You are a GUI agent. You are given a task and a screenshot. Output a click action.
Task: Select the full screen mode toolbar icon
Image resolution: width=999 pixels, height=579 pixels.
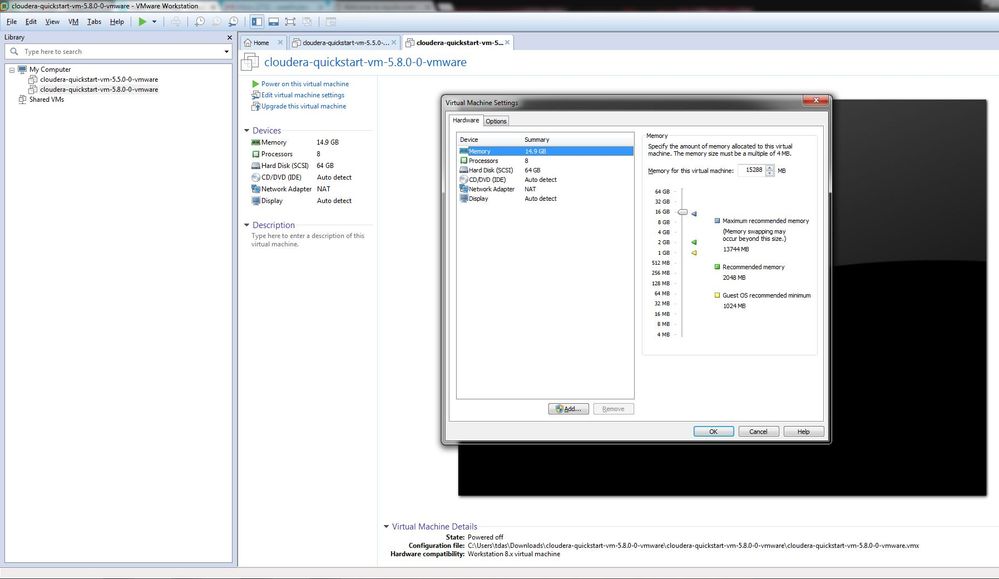[288, 20]
